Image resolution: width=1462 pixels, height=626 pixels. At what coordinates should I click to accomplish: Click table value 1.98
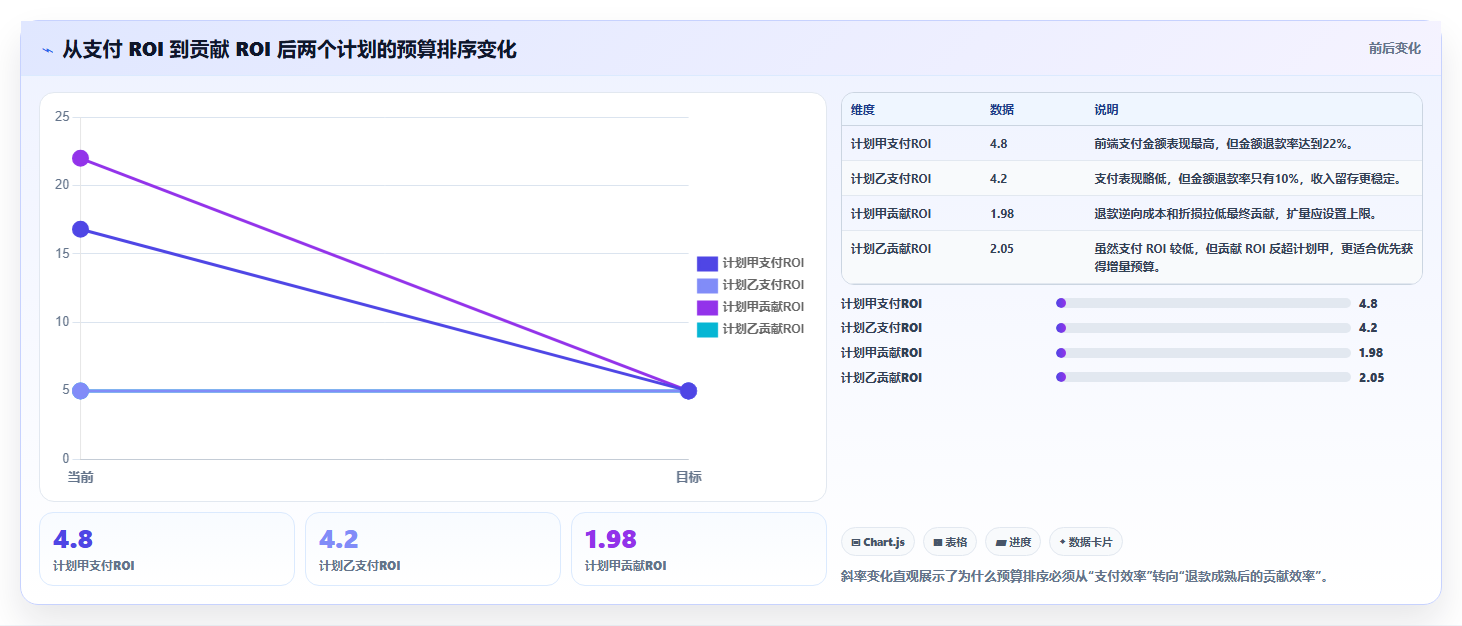[x=1002, y=214]
